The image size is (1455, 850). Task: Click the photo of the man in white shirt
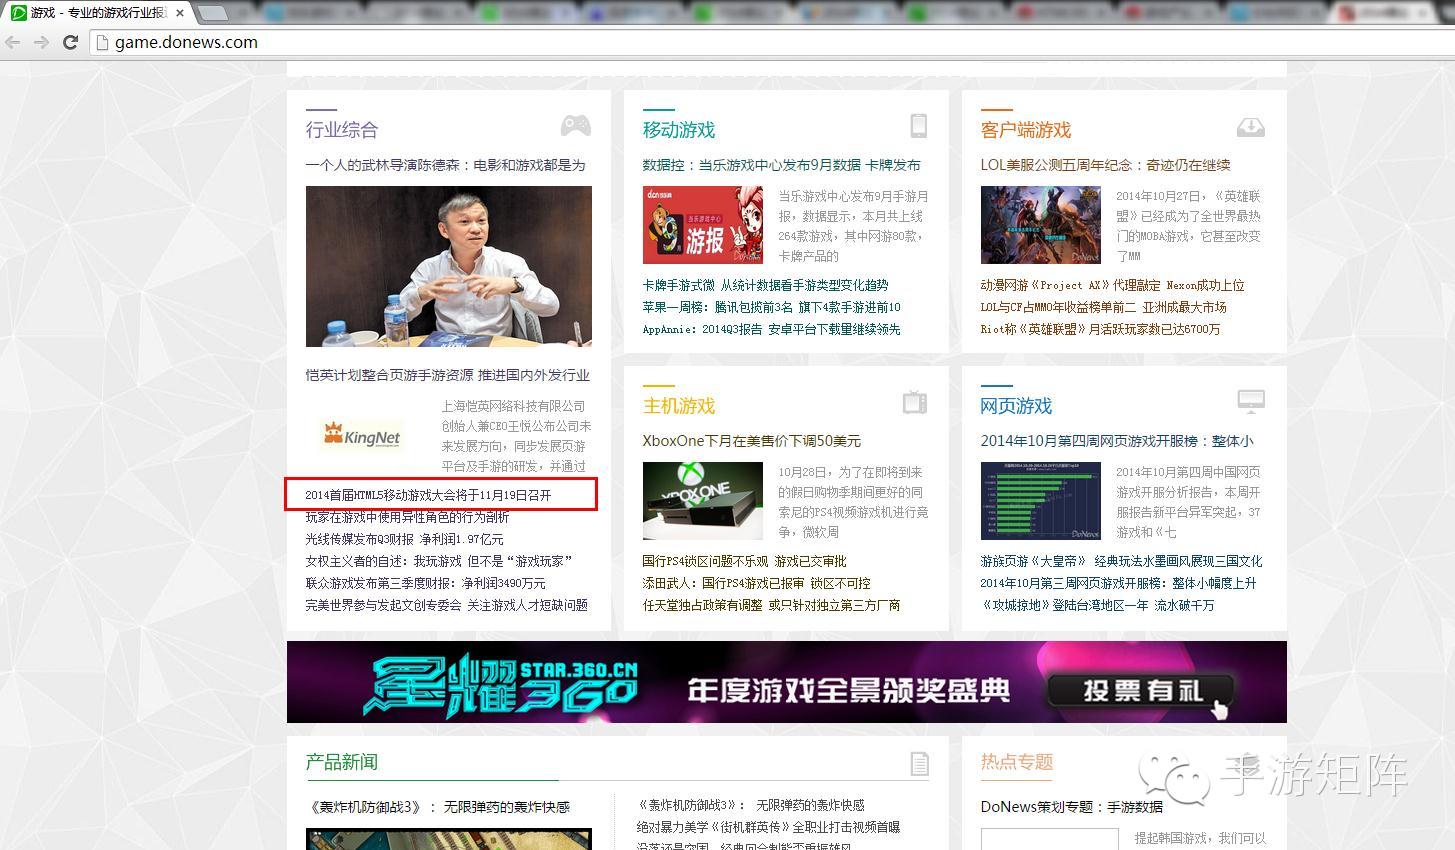coord(449,266)
